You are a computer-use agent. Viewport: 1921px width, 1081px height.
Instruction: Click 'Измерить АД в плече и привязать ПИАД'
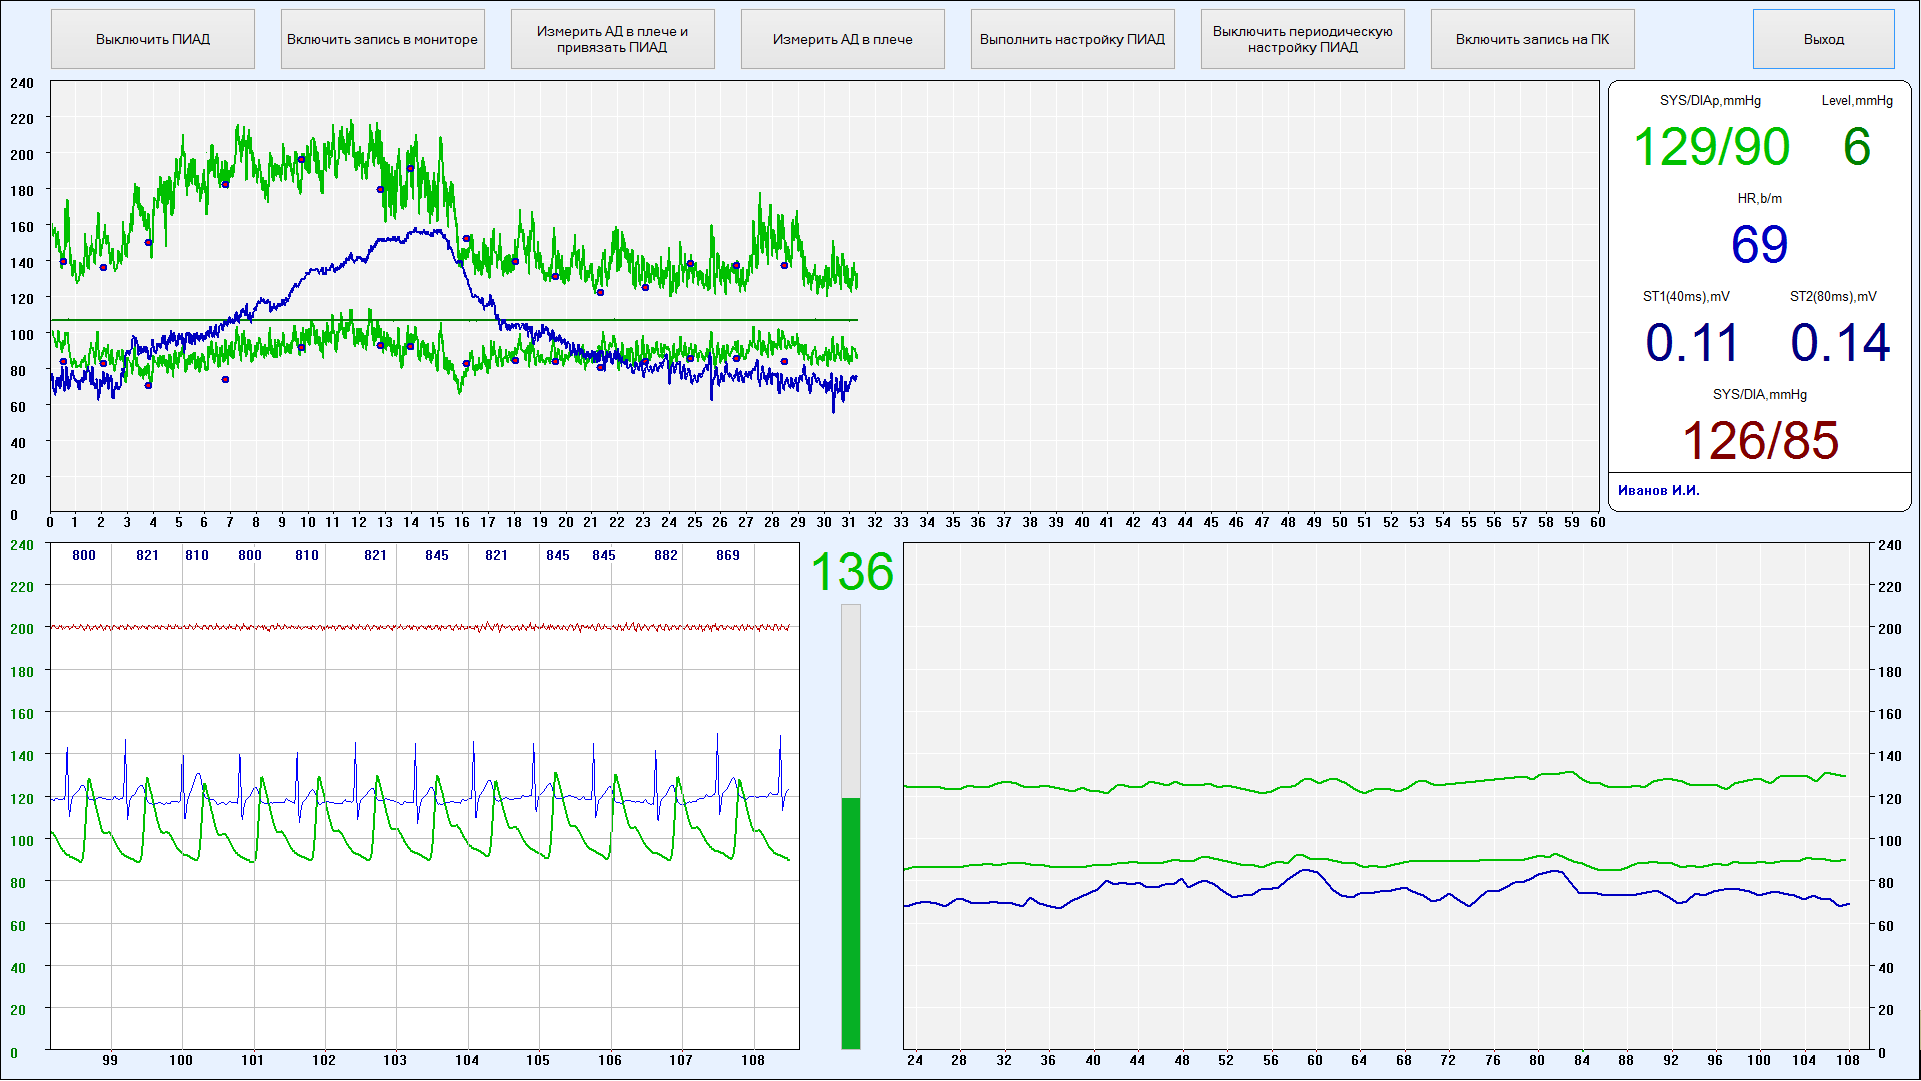613,40
